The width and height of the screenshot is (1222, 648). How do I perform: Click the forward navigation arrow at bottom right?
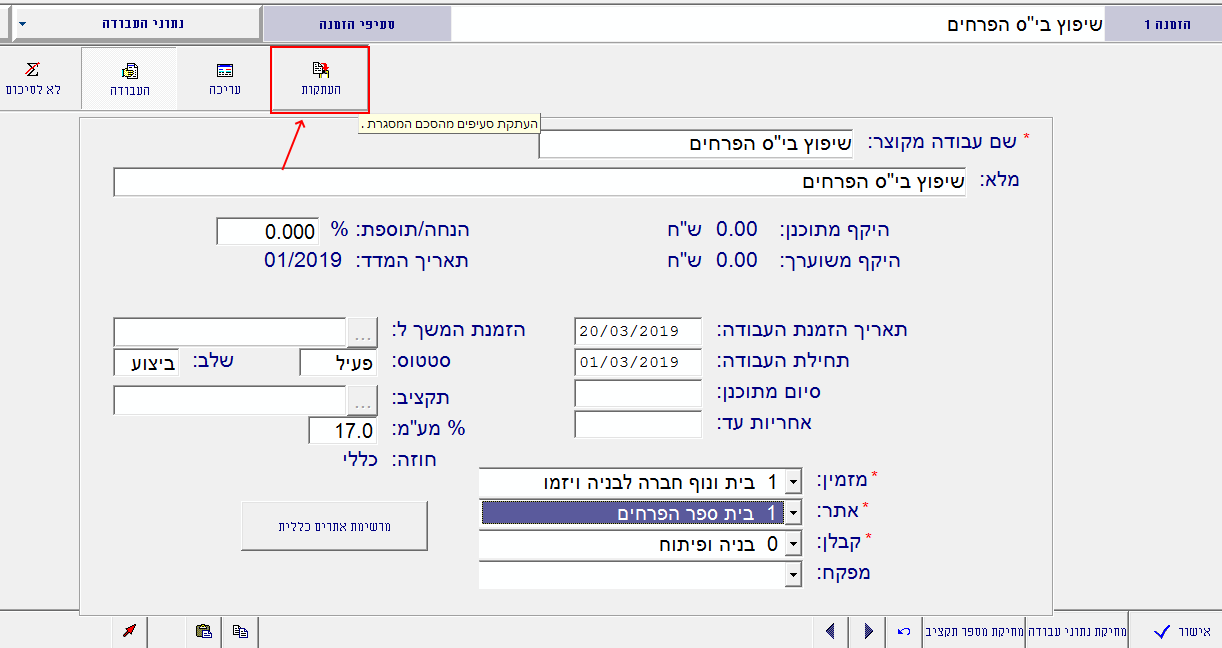click(x=868, y=630)
